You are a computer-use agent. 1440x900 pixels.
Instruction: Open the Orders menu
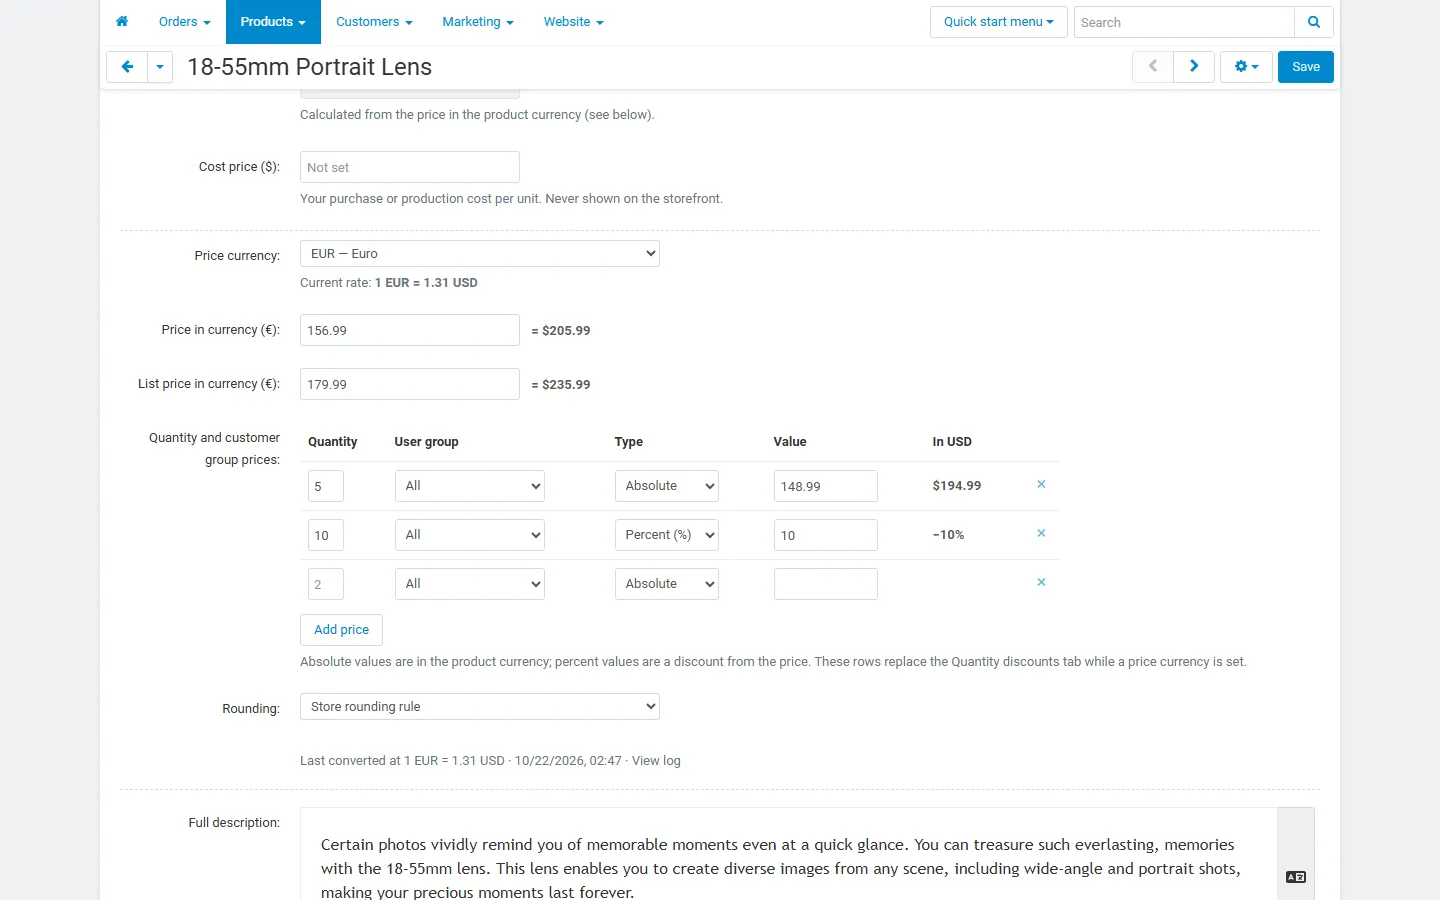pyautogui.click(x=184, y=22)
